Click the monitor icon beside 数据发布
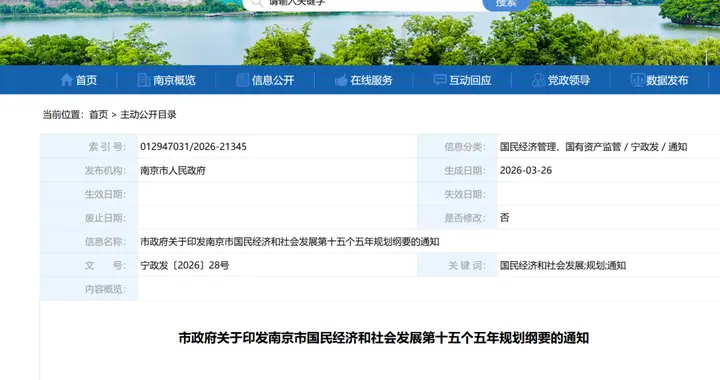 coord(637,80)
